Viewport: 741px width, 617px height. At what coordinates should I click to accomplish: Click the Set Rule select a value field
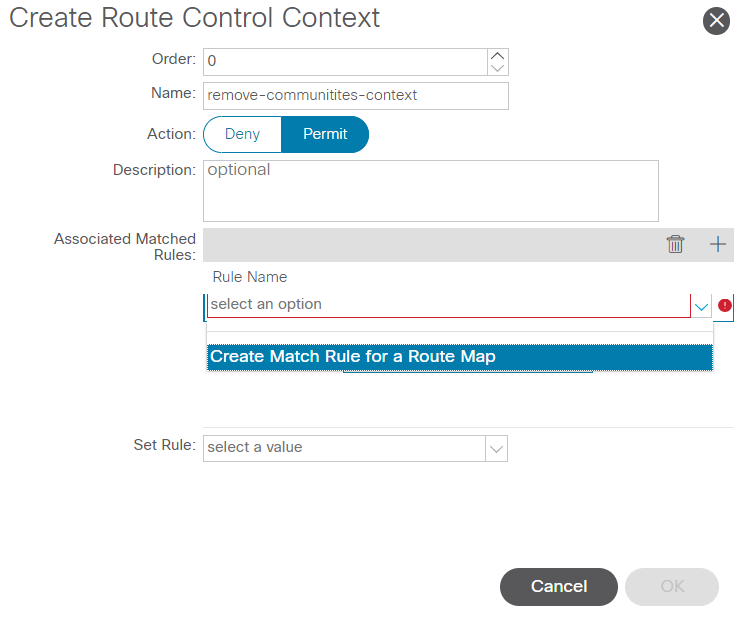tap(344, 448)
